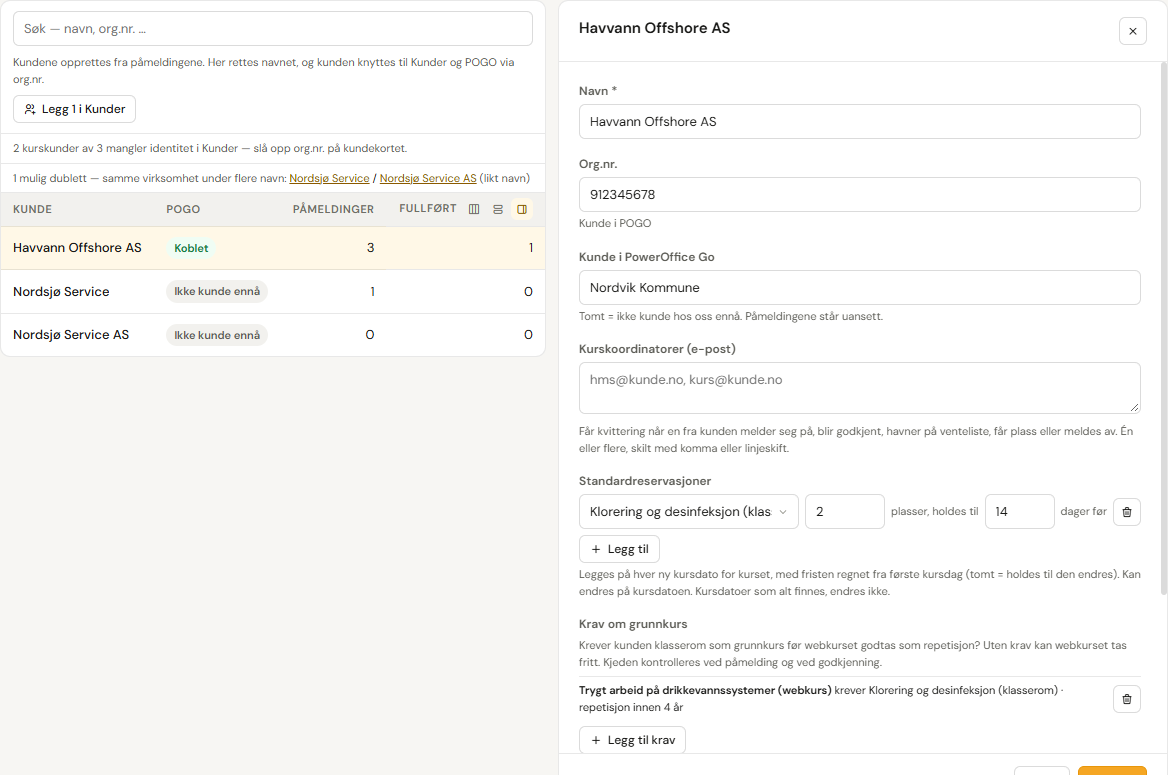Delete the Klorering og desinfeksjon standard reservation
1168x775 pixels.
(x=1126, y=512)
